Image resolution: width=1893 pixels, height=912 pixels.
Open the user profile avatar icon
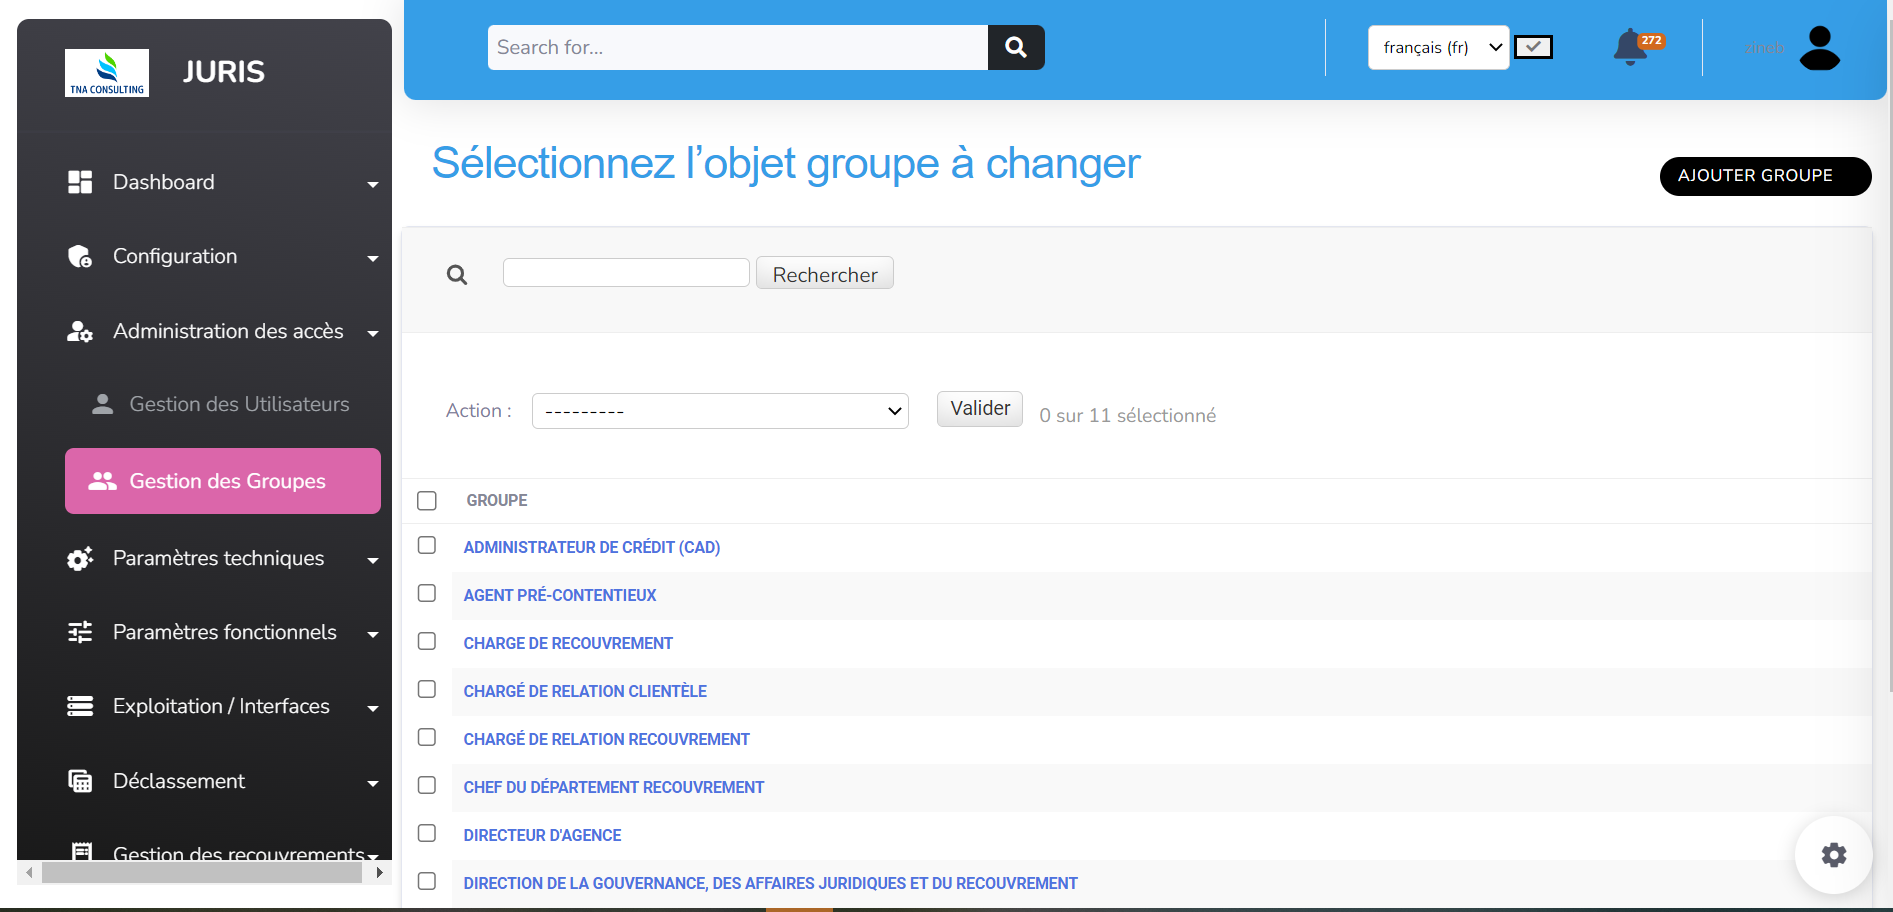click(x=1819, y=48)
